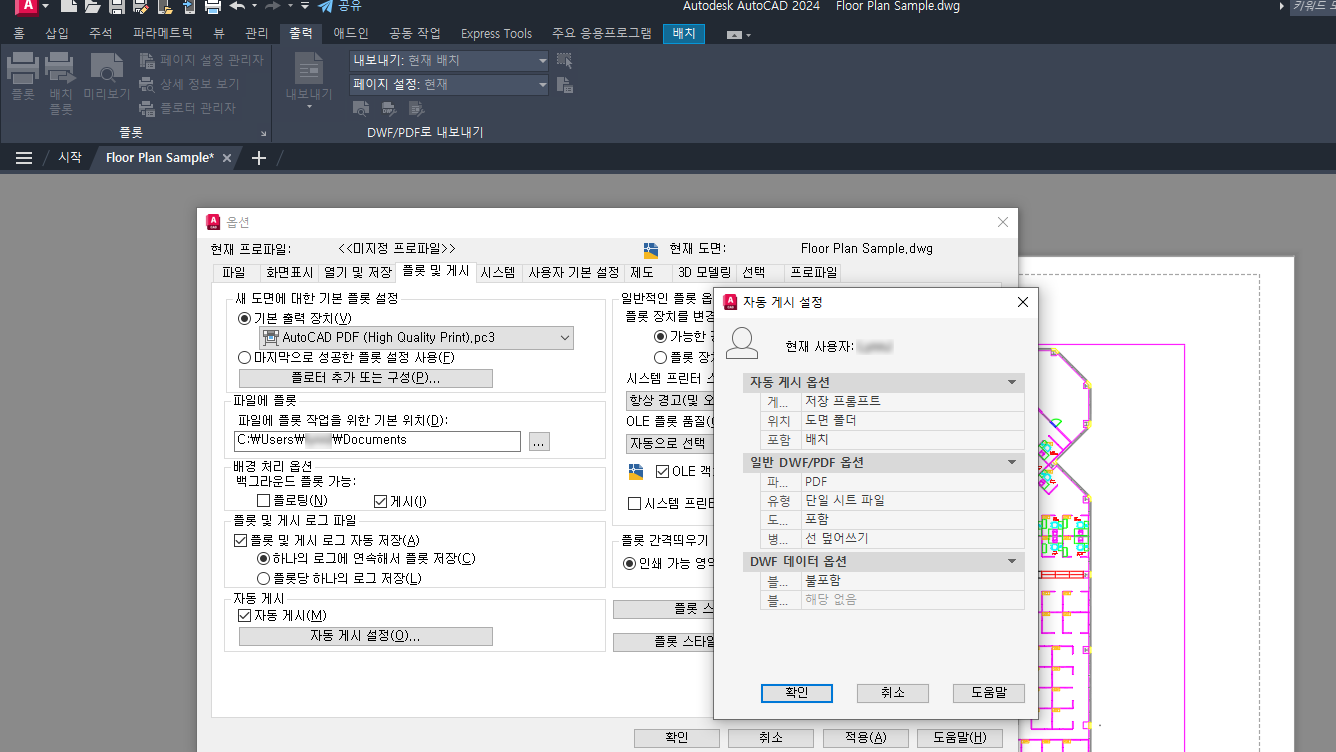Switch to the 시스템 tab

(498, 272)
